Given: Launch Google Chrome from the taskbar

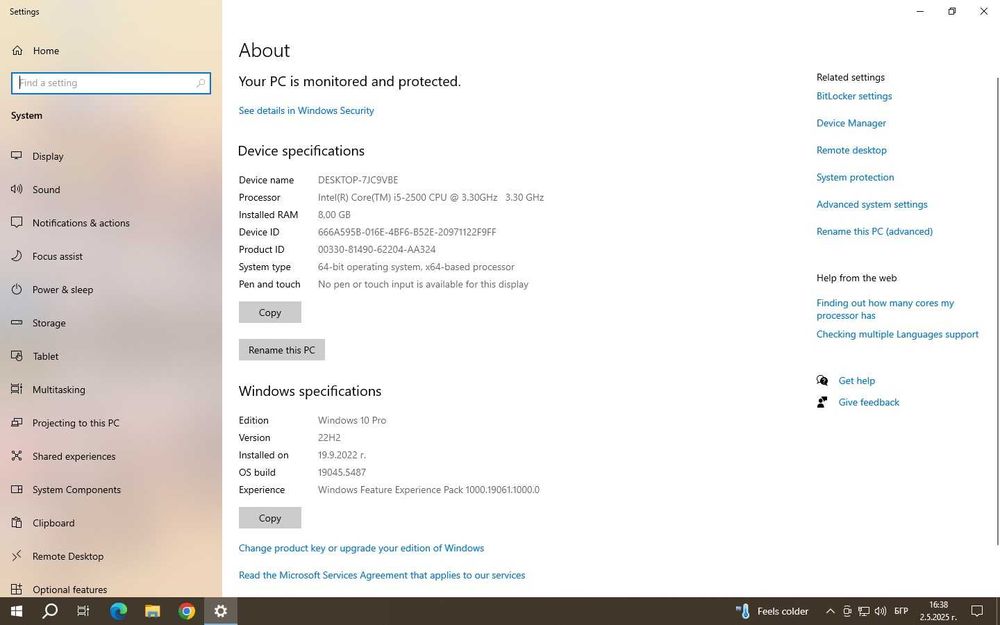Looking at the screenshot, I should [x=186, y=611].
